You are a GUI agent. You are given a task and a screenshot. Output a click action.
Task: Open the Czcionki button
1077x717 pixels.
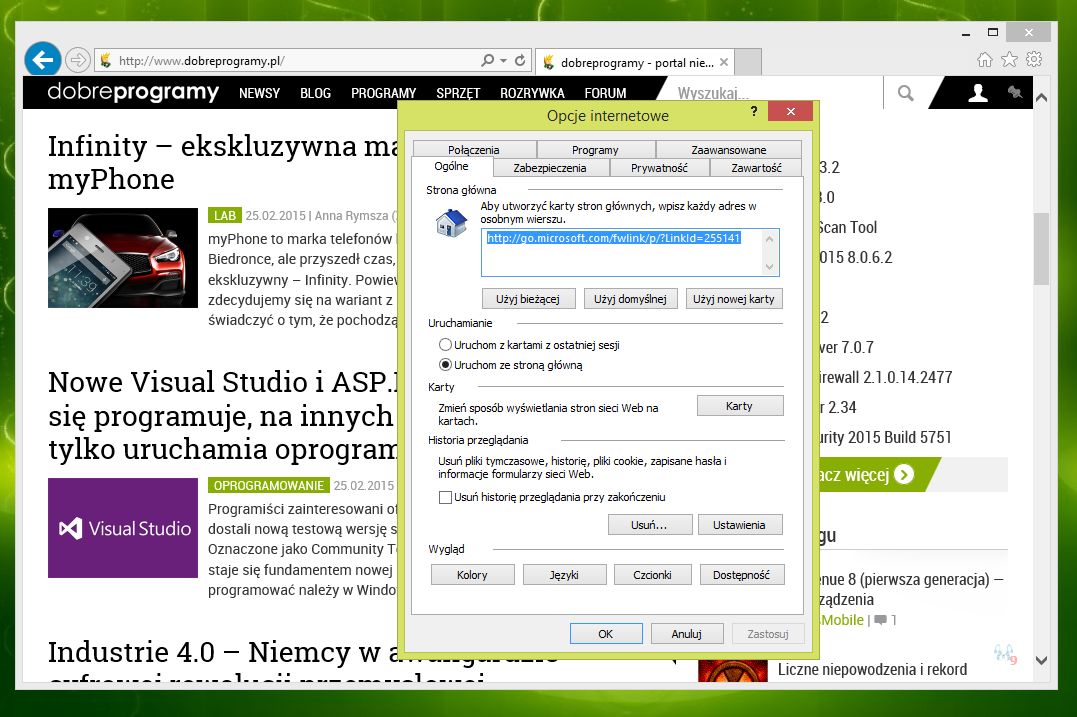pyautogui.click(x=653, y=575)
